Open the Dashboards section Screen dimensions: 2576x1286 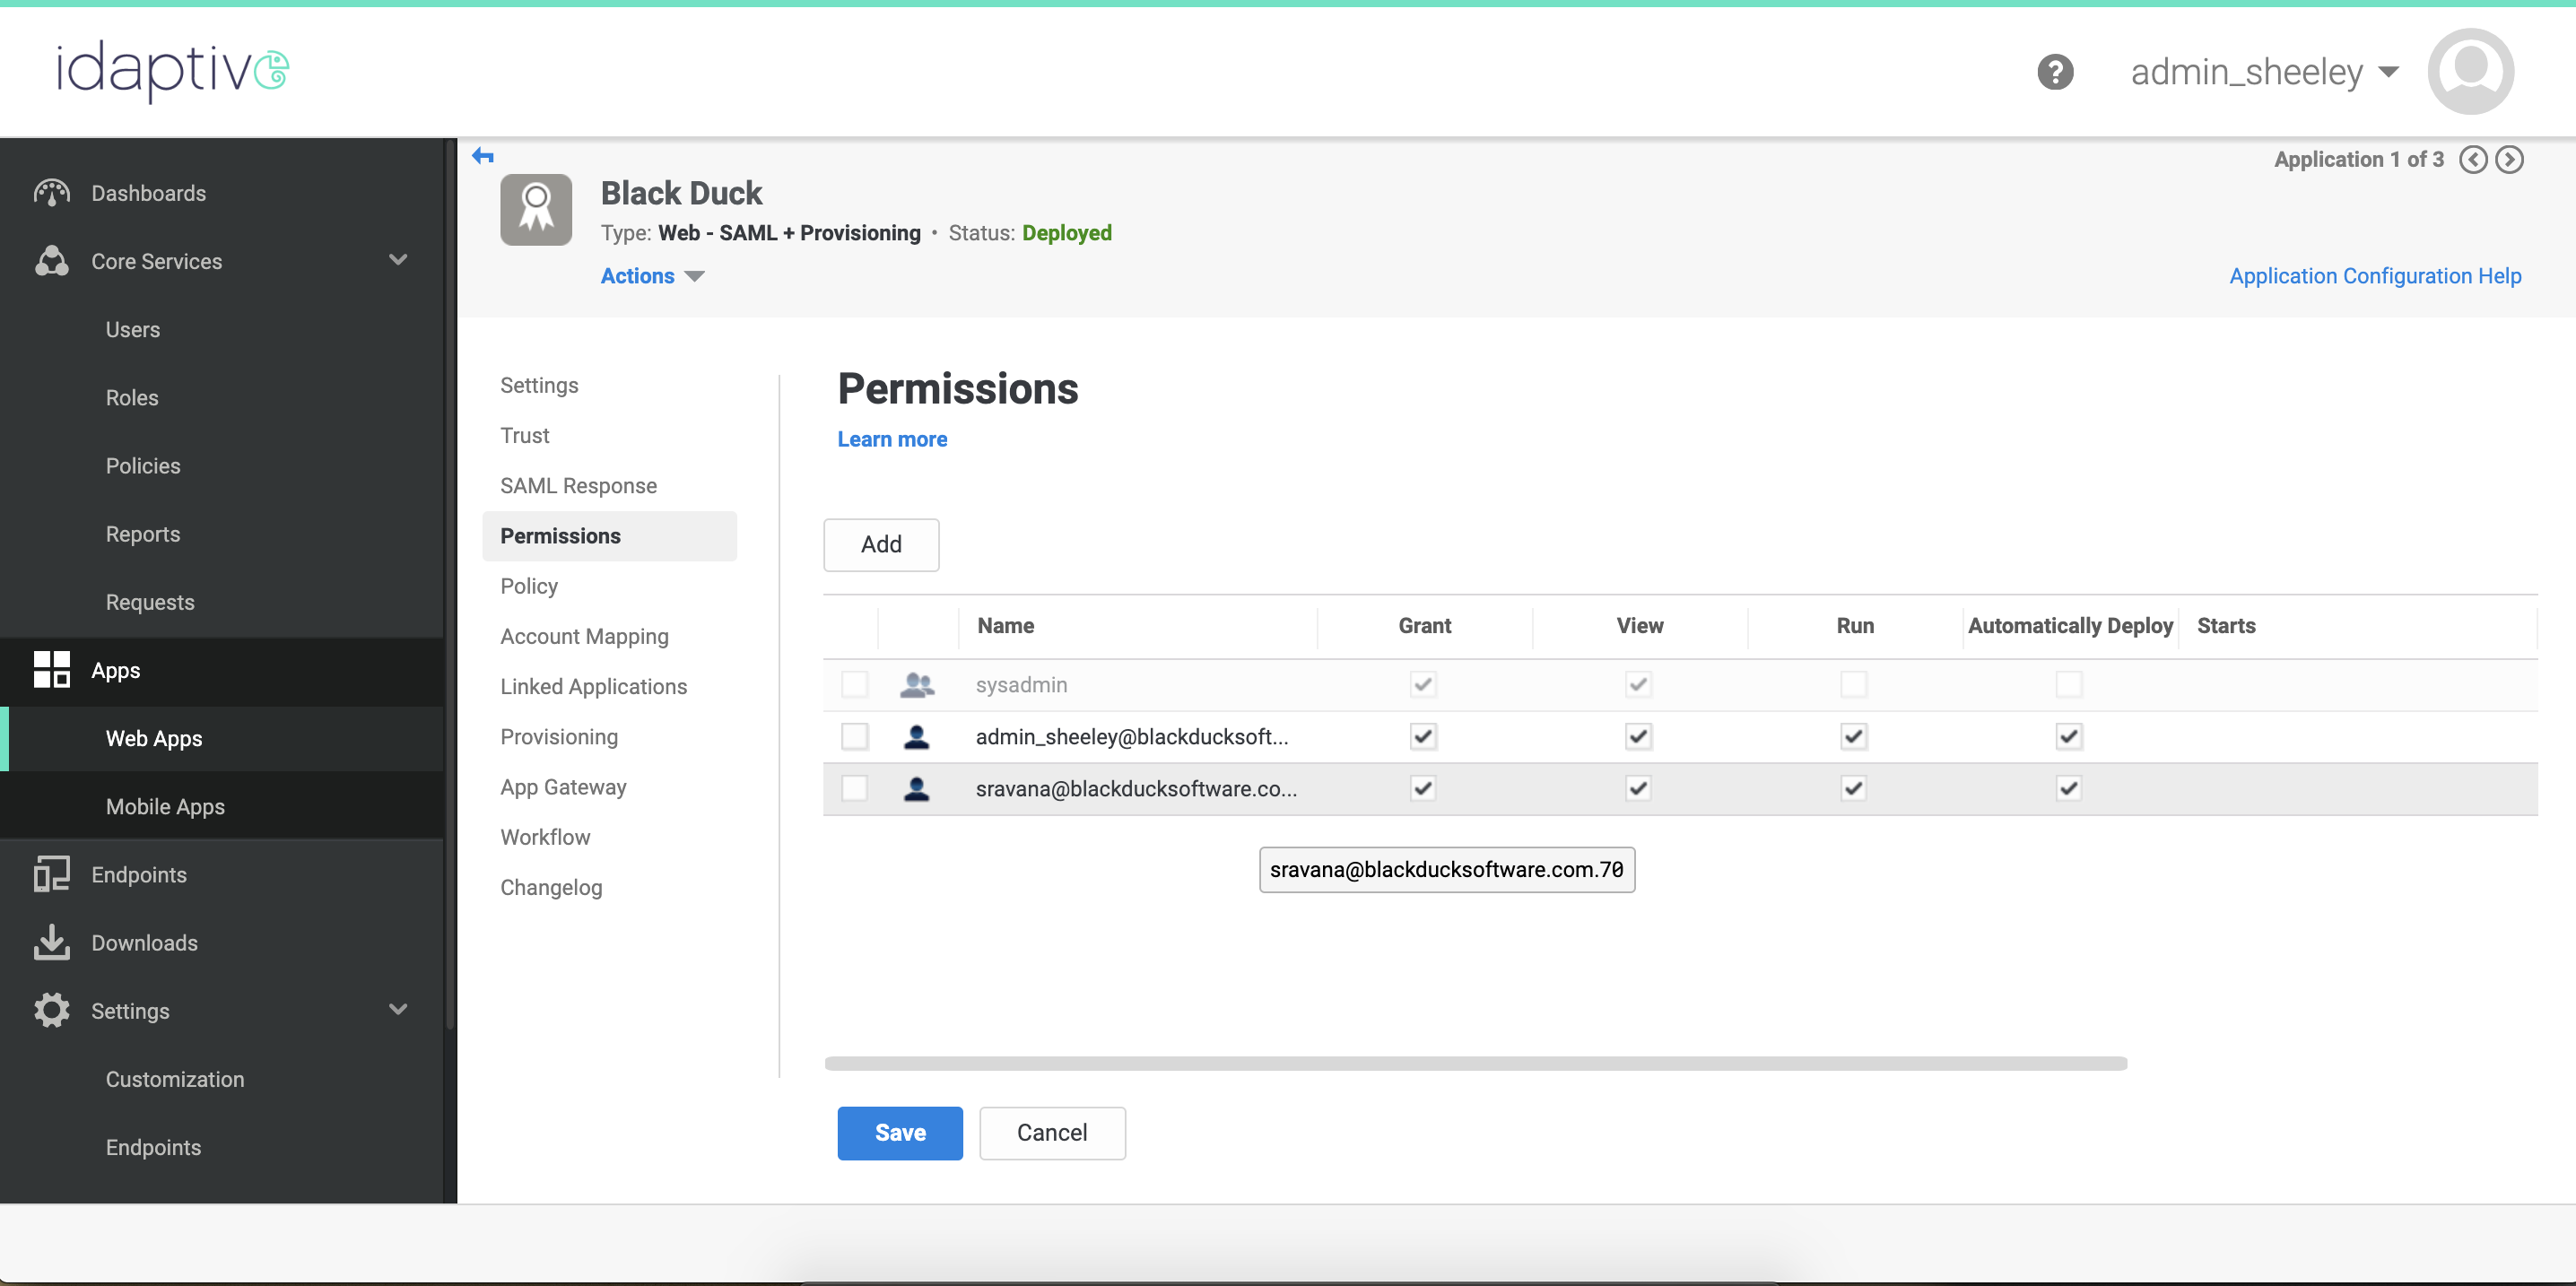click(52, 192)
